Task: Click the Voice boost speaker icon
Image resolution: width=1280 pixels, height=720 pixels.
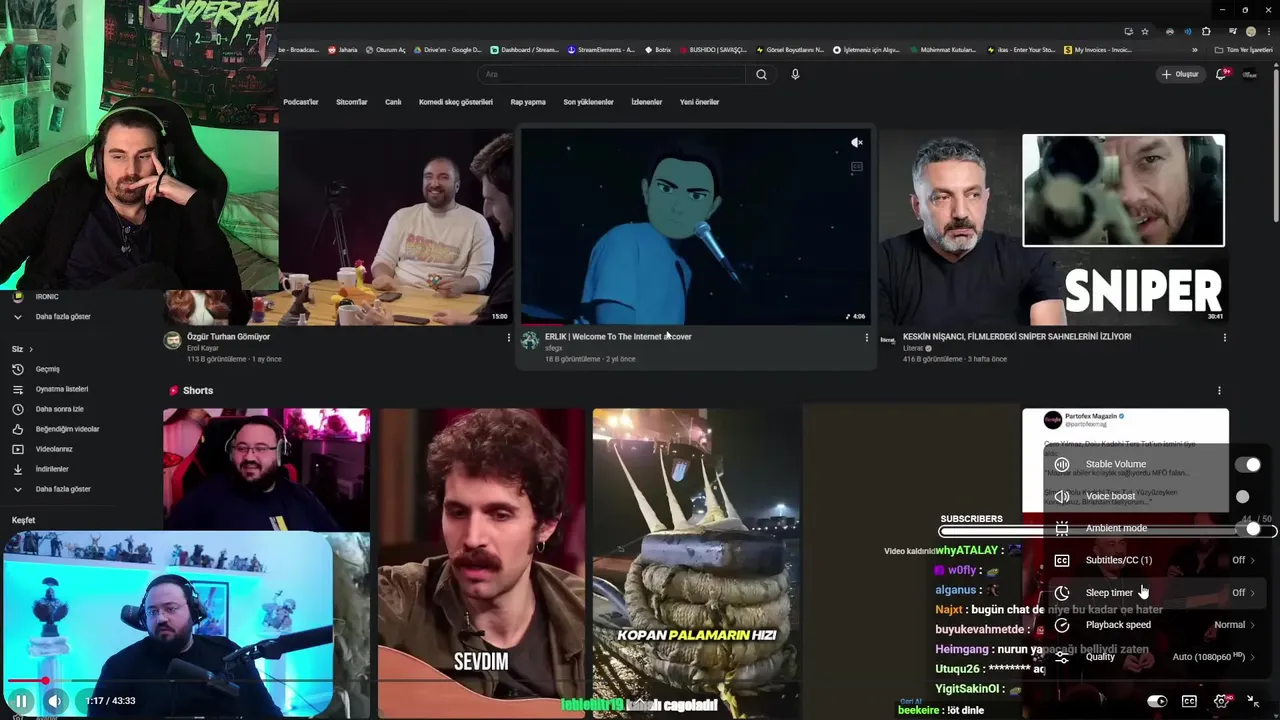Action: 1062,496
